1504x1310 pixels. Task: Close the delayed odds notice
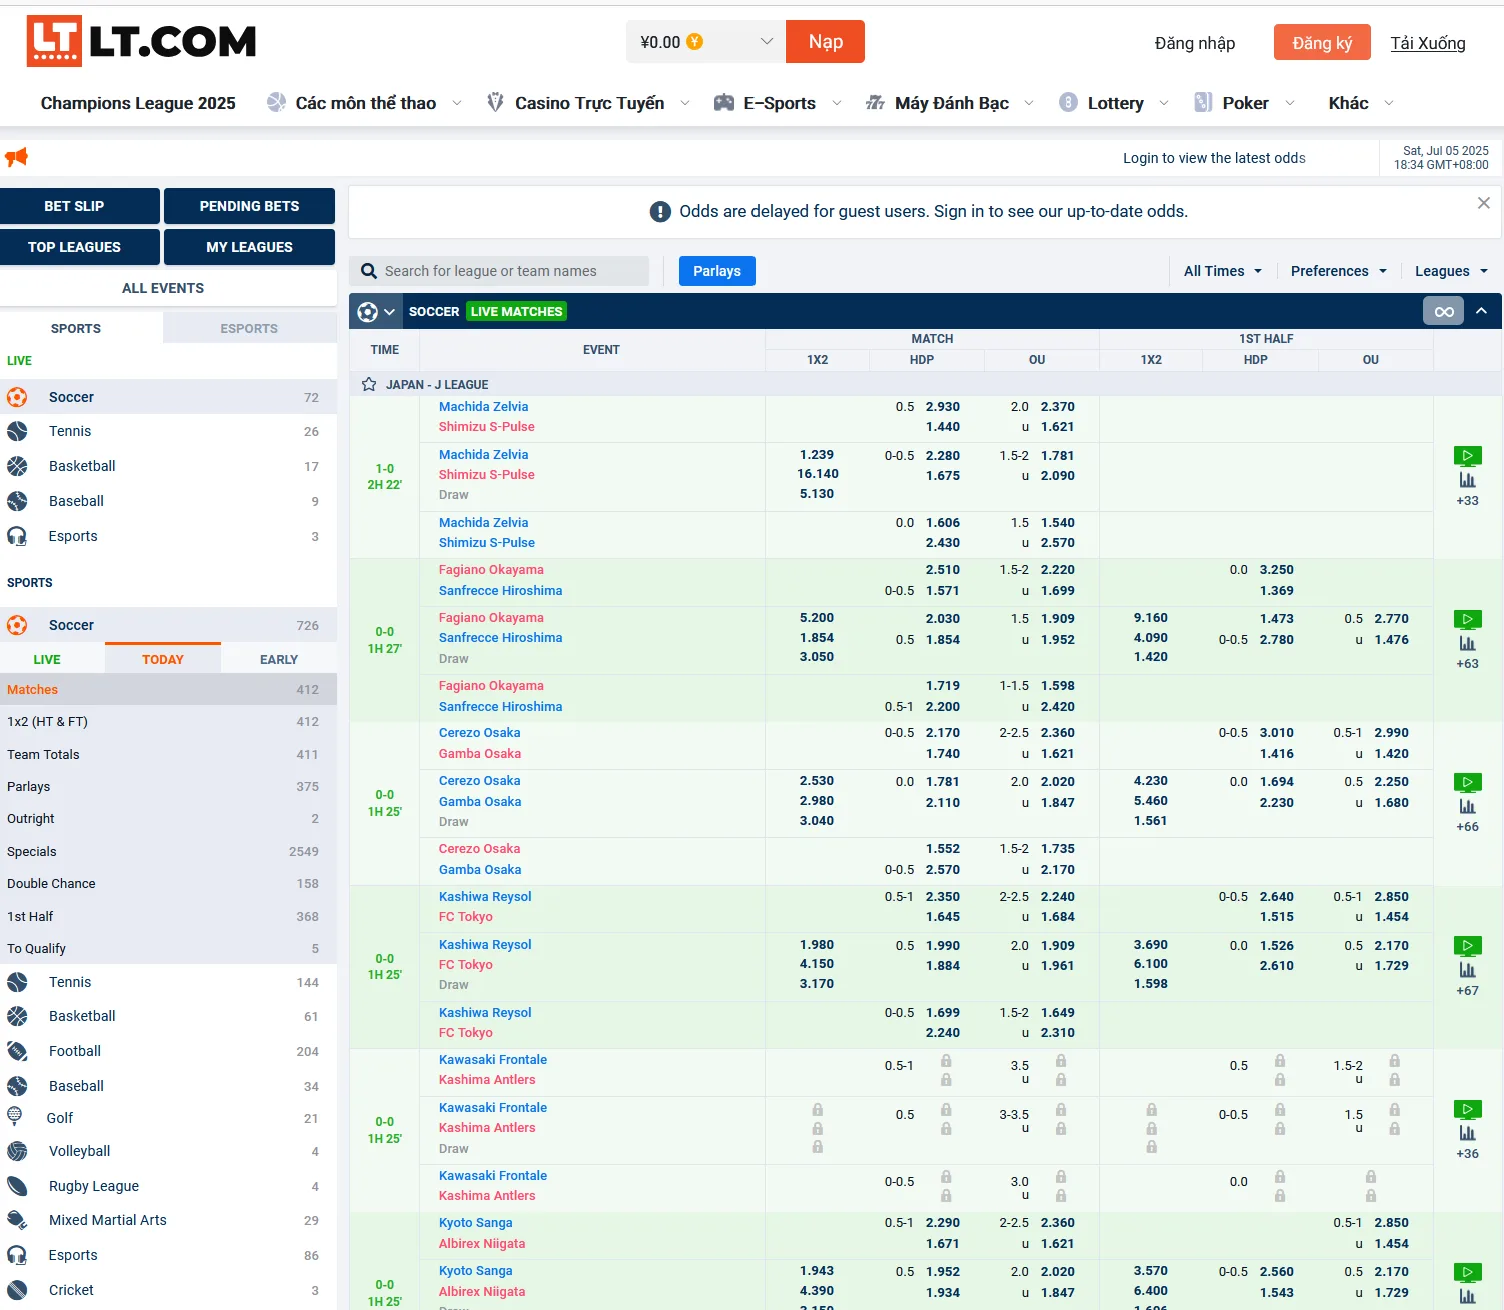tap(1484, 203)
